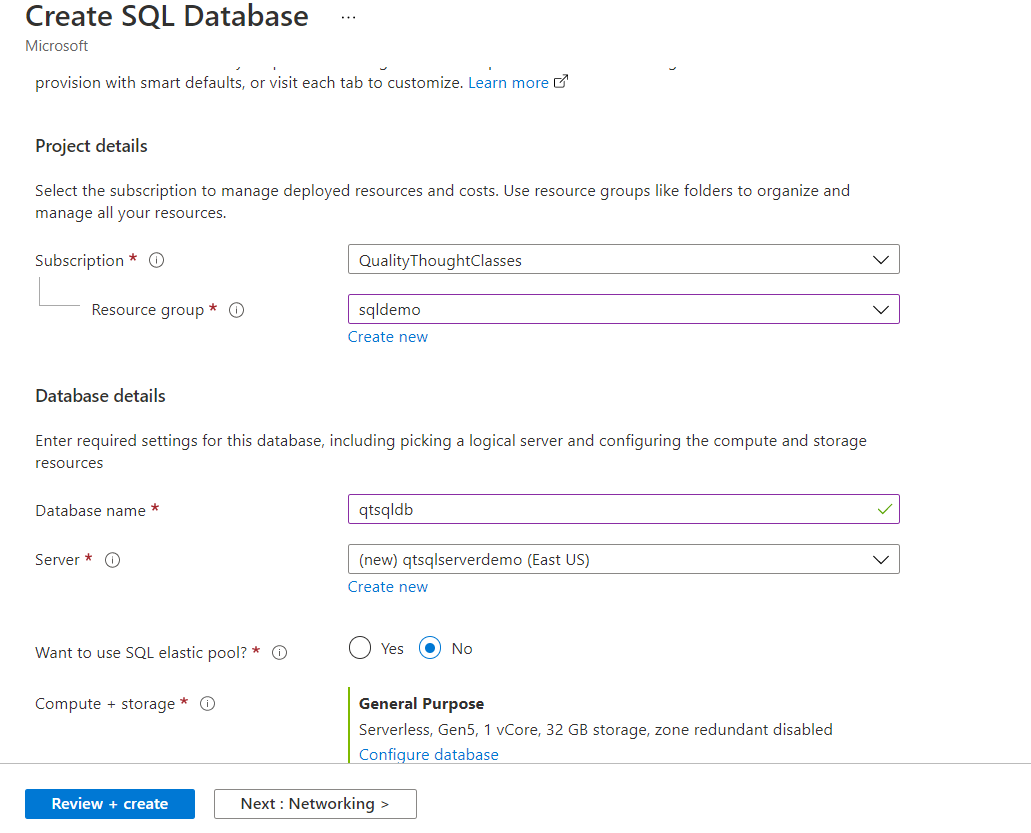Click Create new under Server
1031x833 pixels.
[x=388, y=587]
